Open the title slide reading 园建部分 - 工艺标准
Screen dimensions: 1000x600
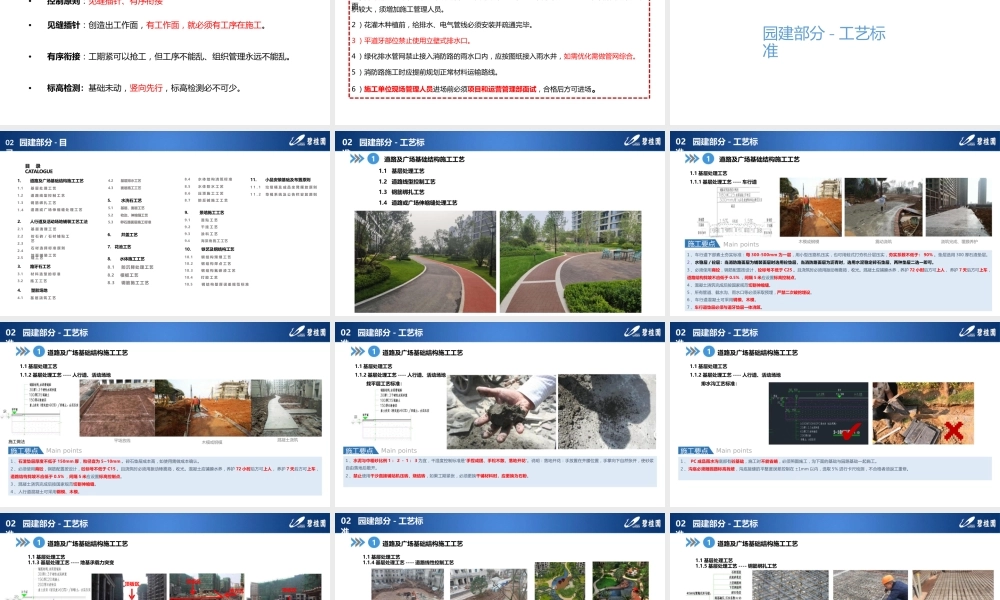pos(835,62)
